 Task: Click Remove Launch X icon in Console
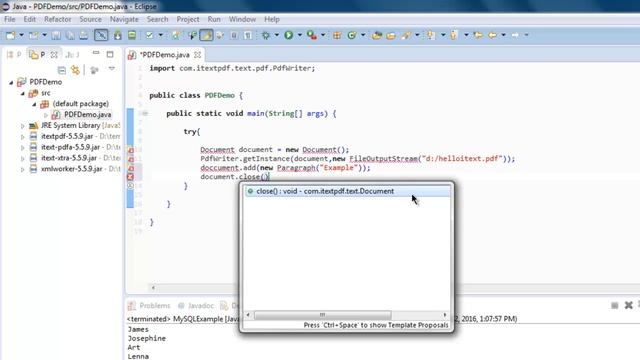pos(628,305)
